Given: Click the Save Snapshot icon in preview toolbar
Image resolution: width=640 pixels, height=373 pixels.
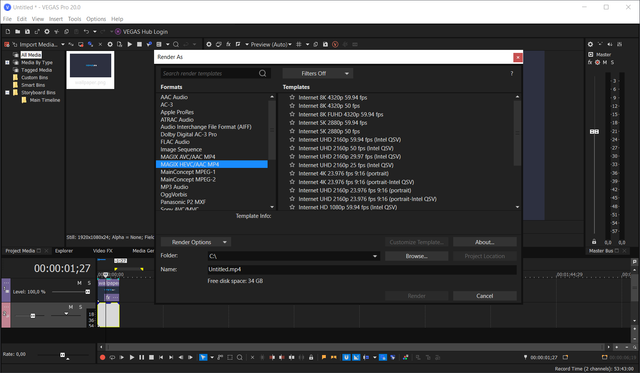Looking at the screenshot, I should tap(325, 44).
